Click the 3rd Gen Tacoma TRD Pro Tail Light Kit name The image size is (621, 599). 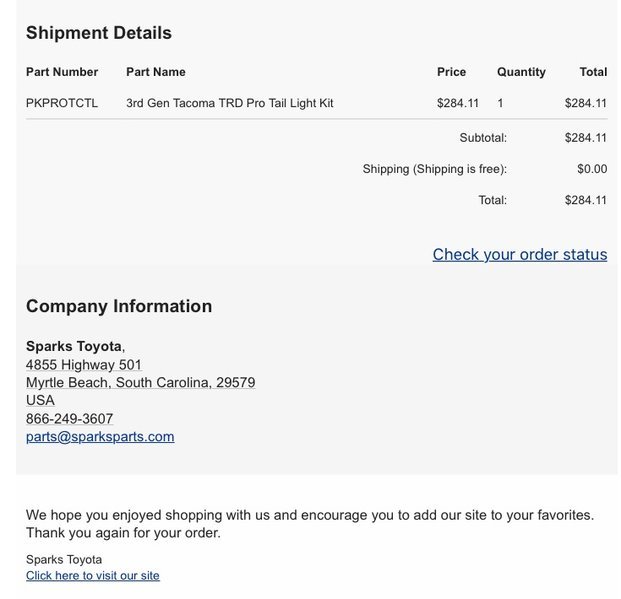coord(230,103)
